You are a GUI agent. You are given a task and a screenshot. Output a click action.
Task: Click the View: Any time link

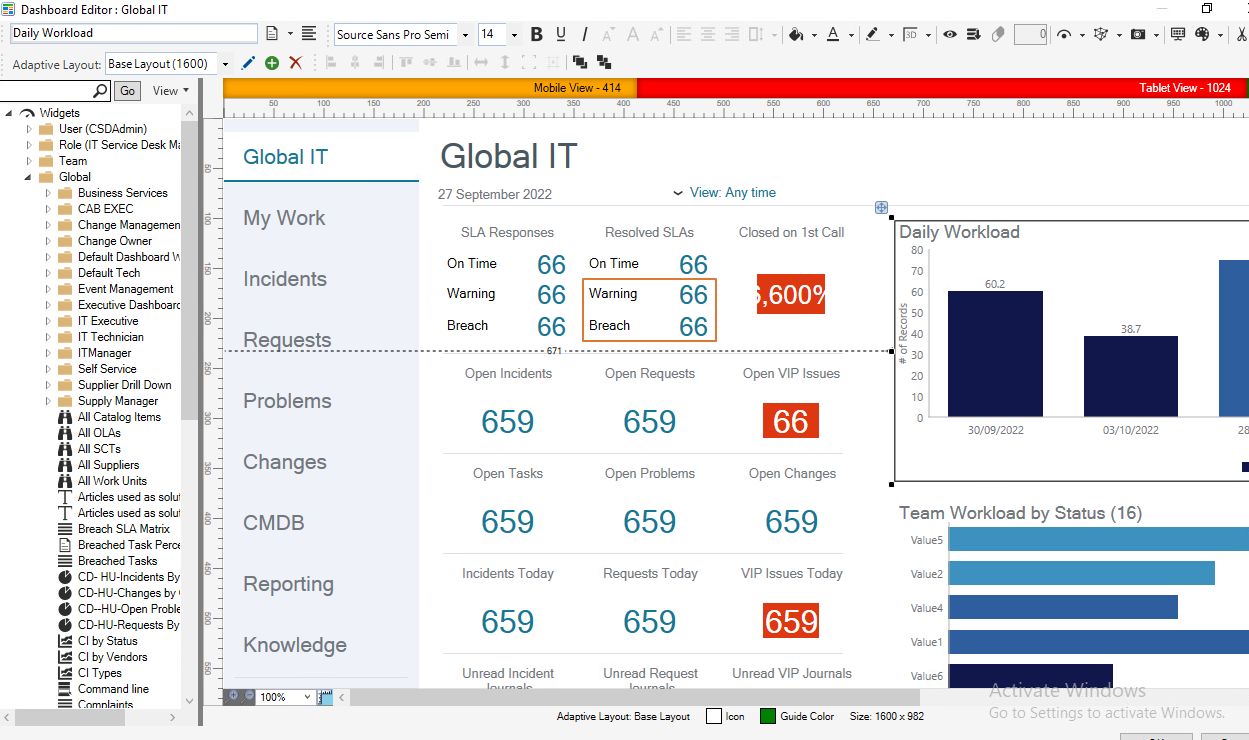click(x=733, y=193)
